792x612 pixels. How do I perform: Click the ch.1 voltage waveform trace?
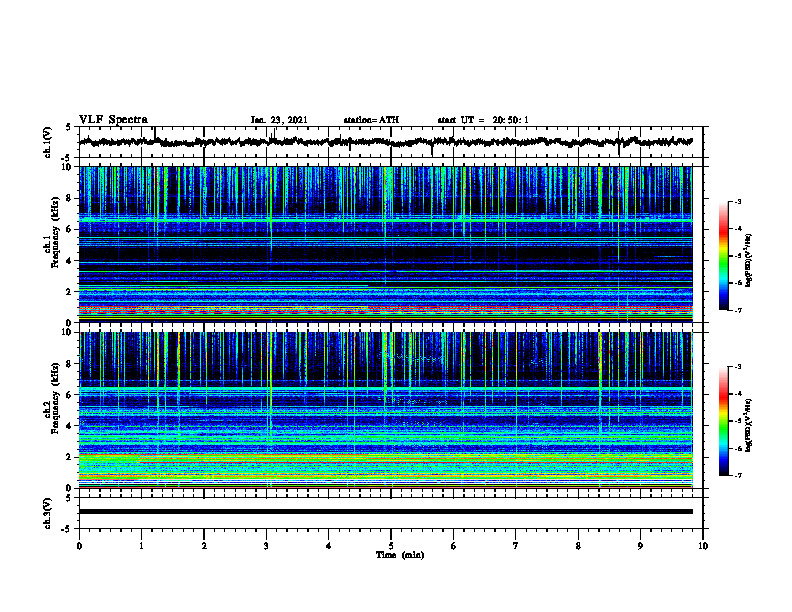coord(386,142)
